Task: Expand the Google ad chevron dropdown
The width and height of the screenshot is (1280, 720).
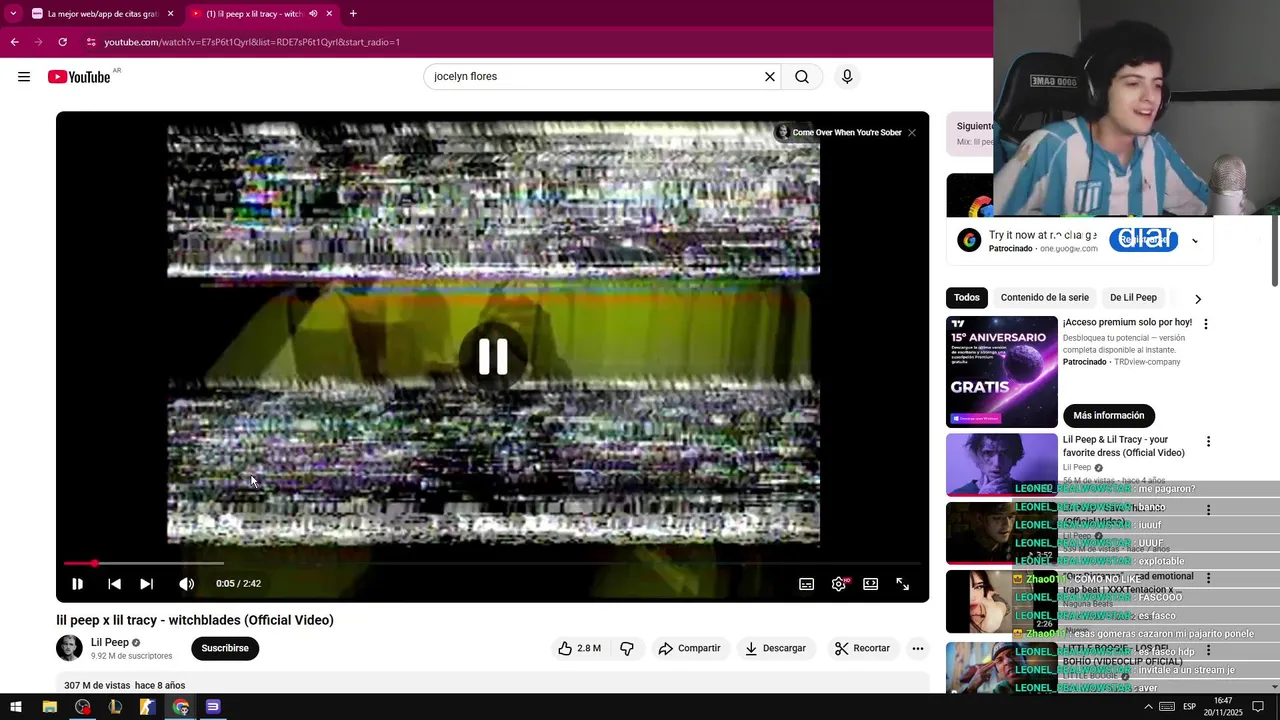Action: (x=1194, y=241)
